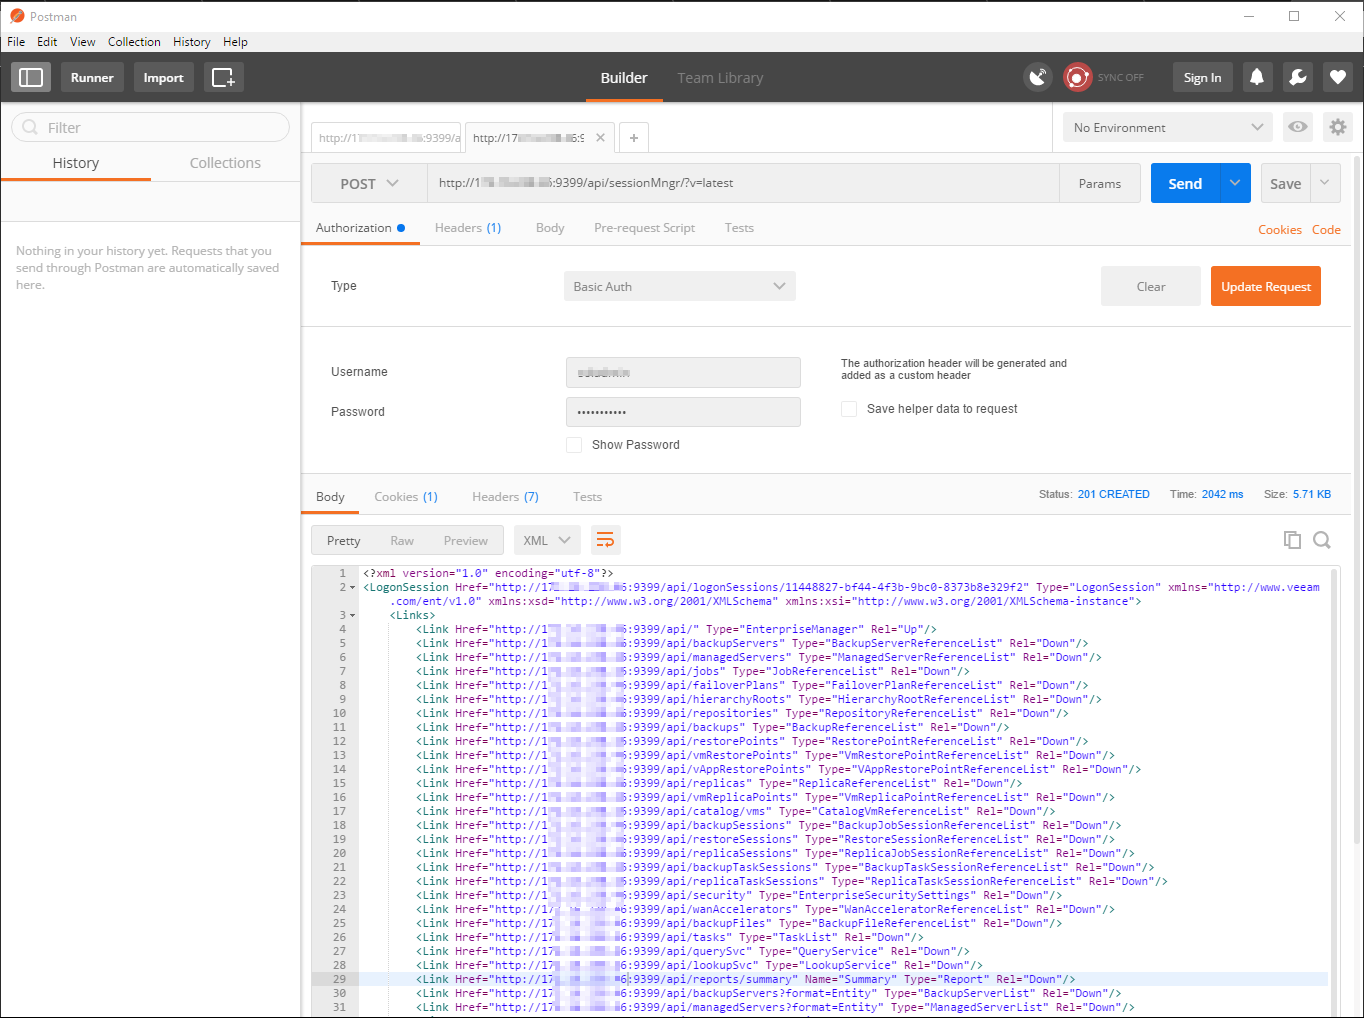Select the Builder tab
Image resolution: width=1364 pixels, height=1018 pixels.
pos(624,78)
